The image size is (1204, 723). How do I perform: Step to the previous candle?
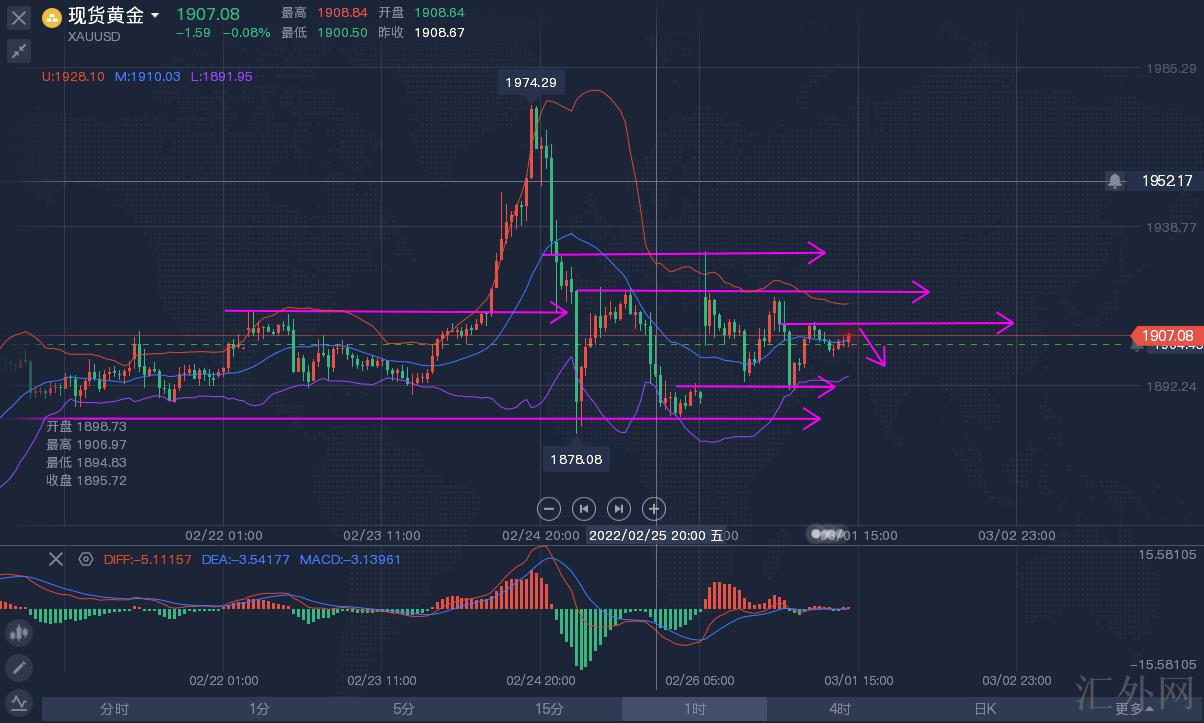click(584, 508)
